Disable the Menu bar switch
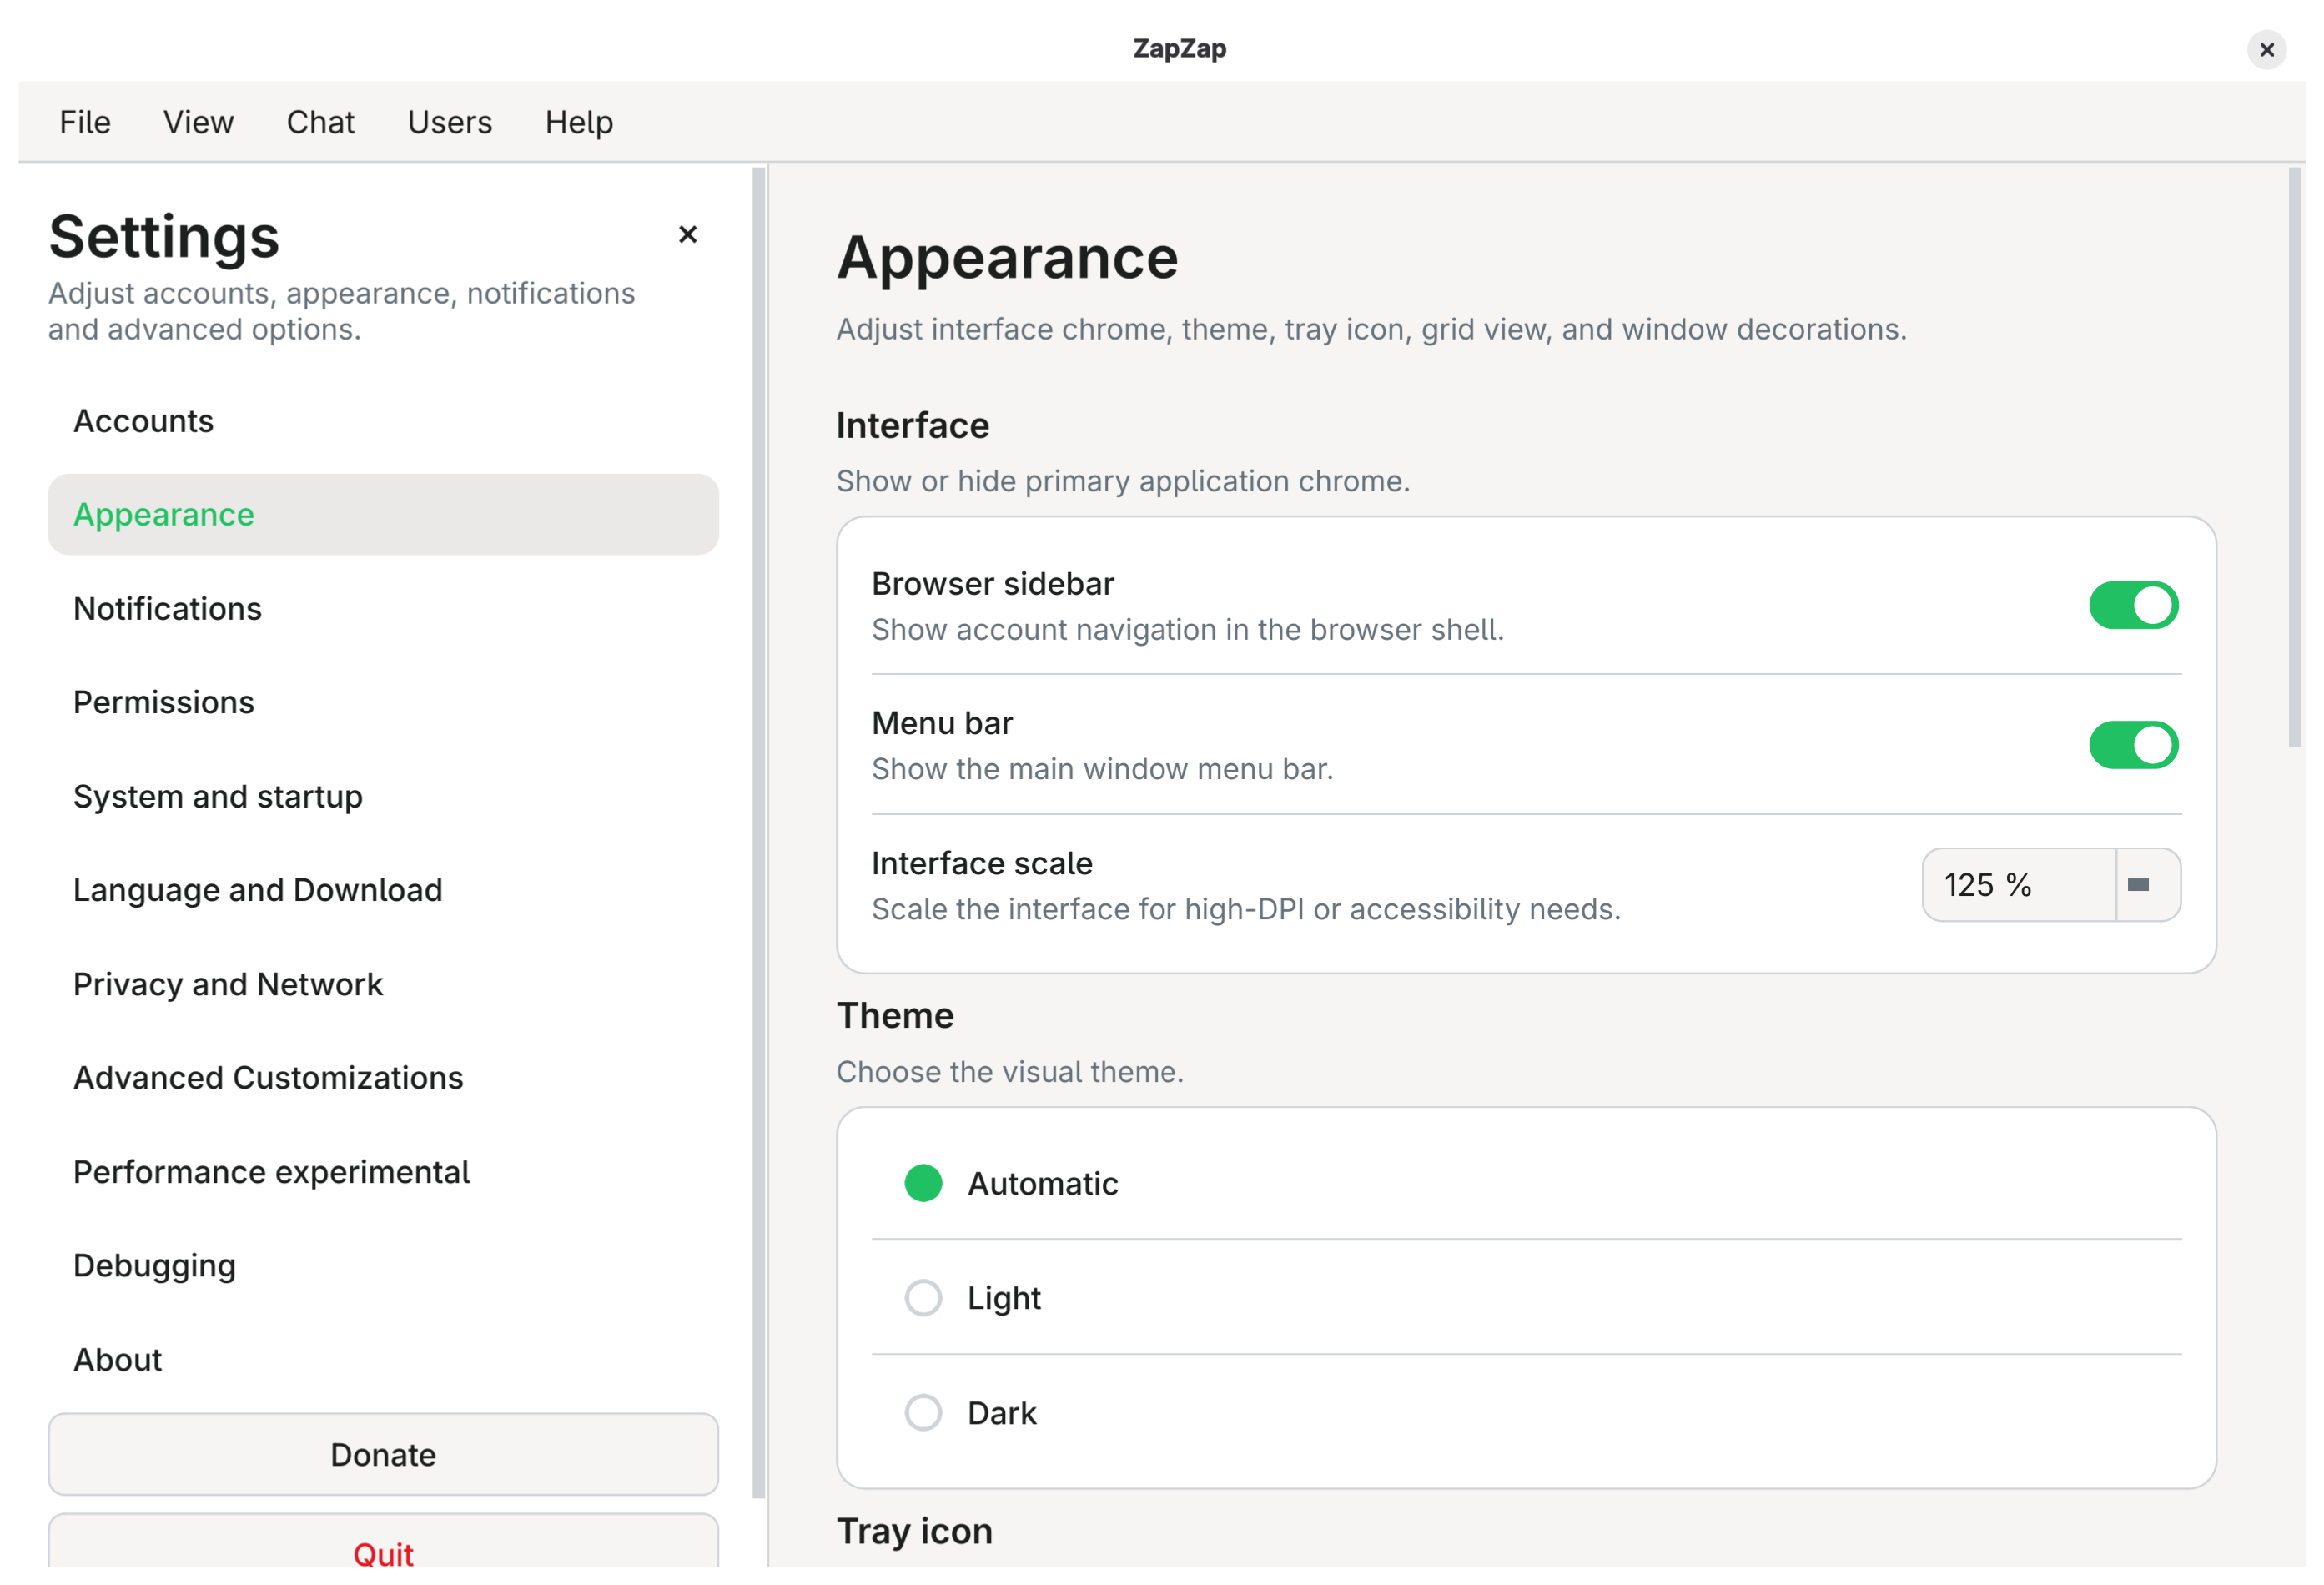The image size is (2324, 1585). tap(2133, 745)
